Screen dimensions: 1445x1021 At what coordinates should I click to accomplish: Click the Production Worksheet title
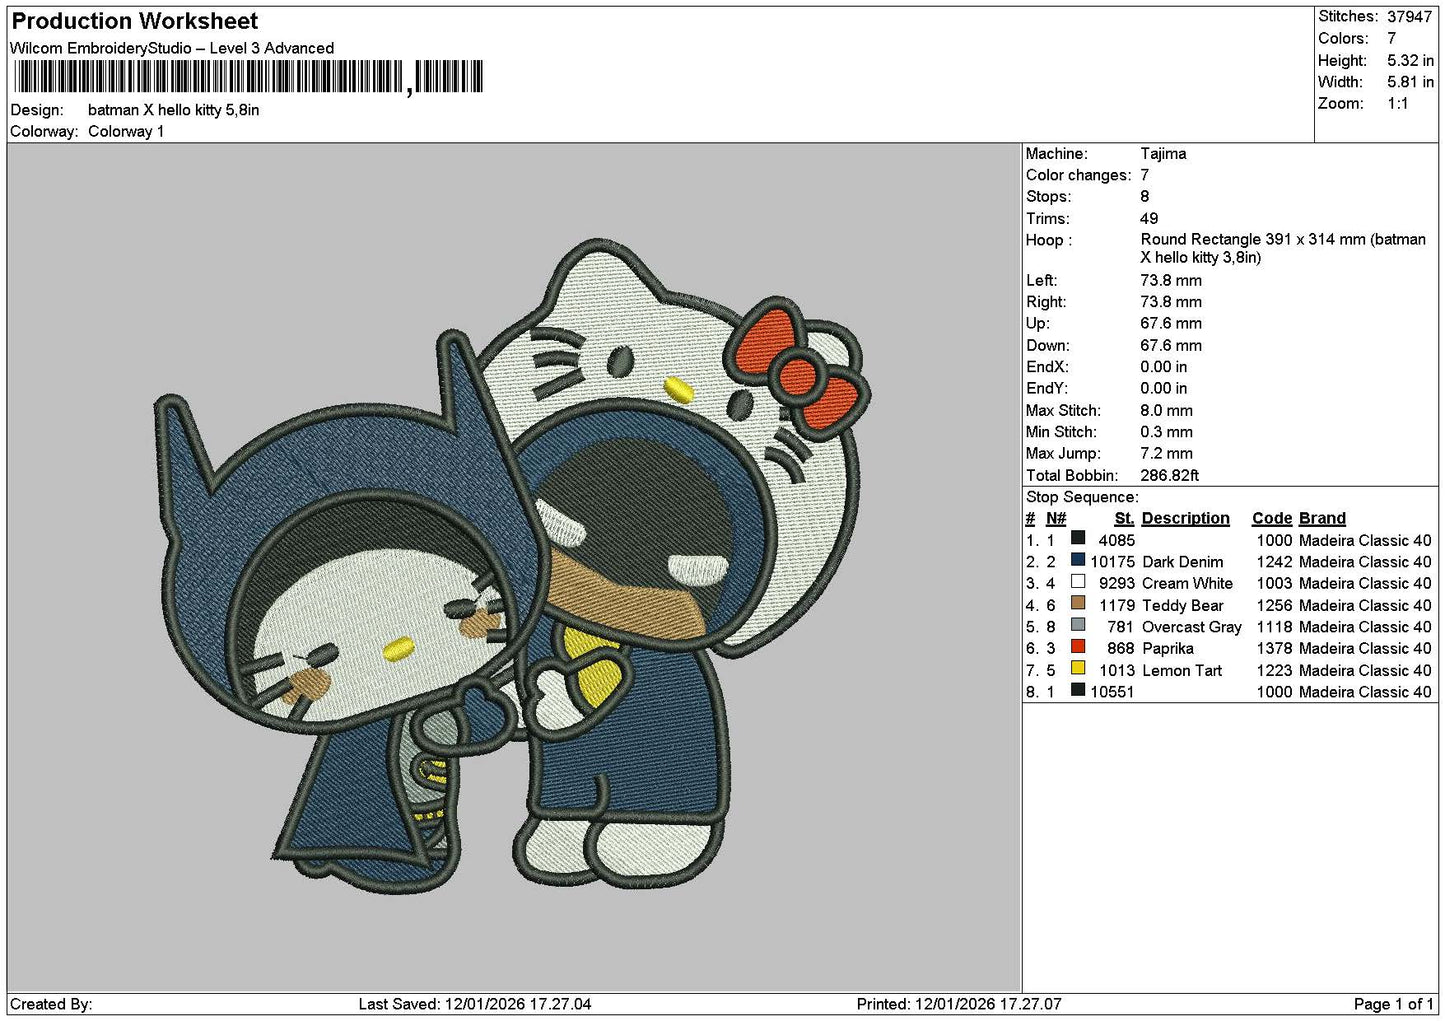[x=135, y=21]
